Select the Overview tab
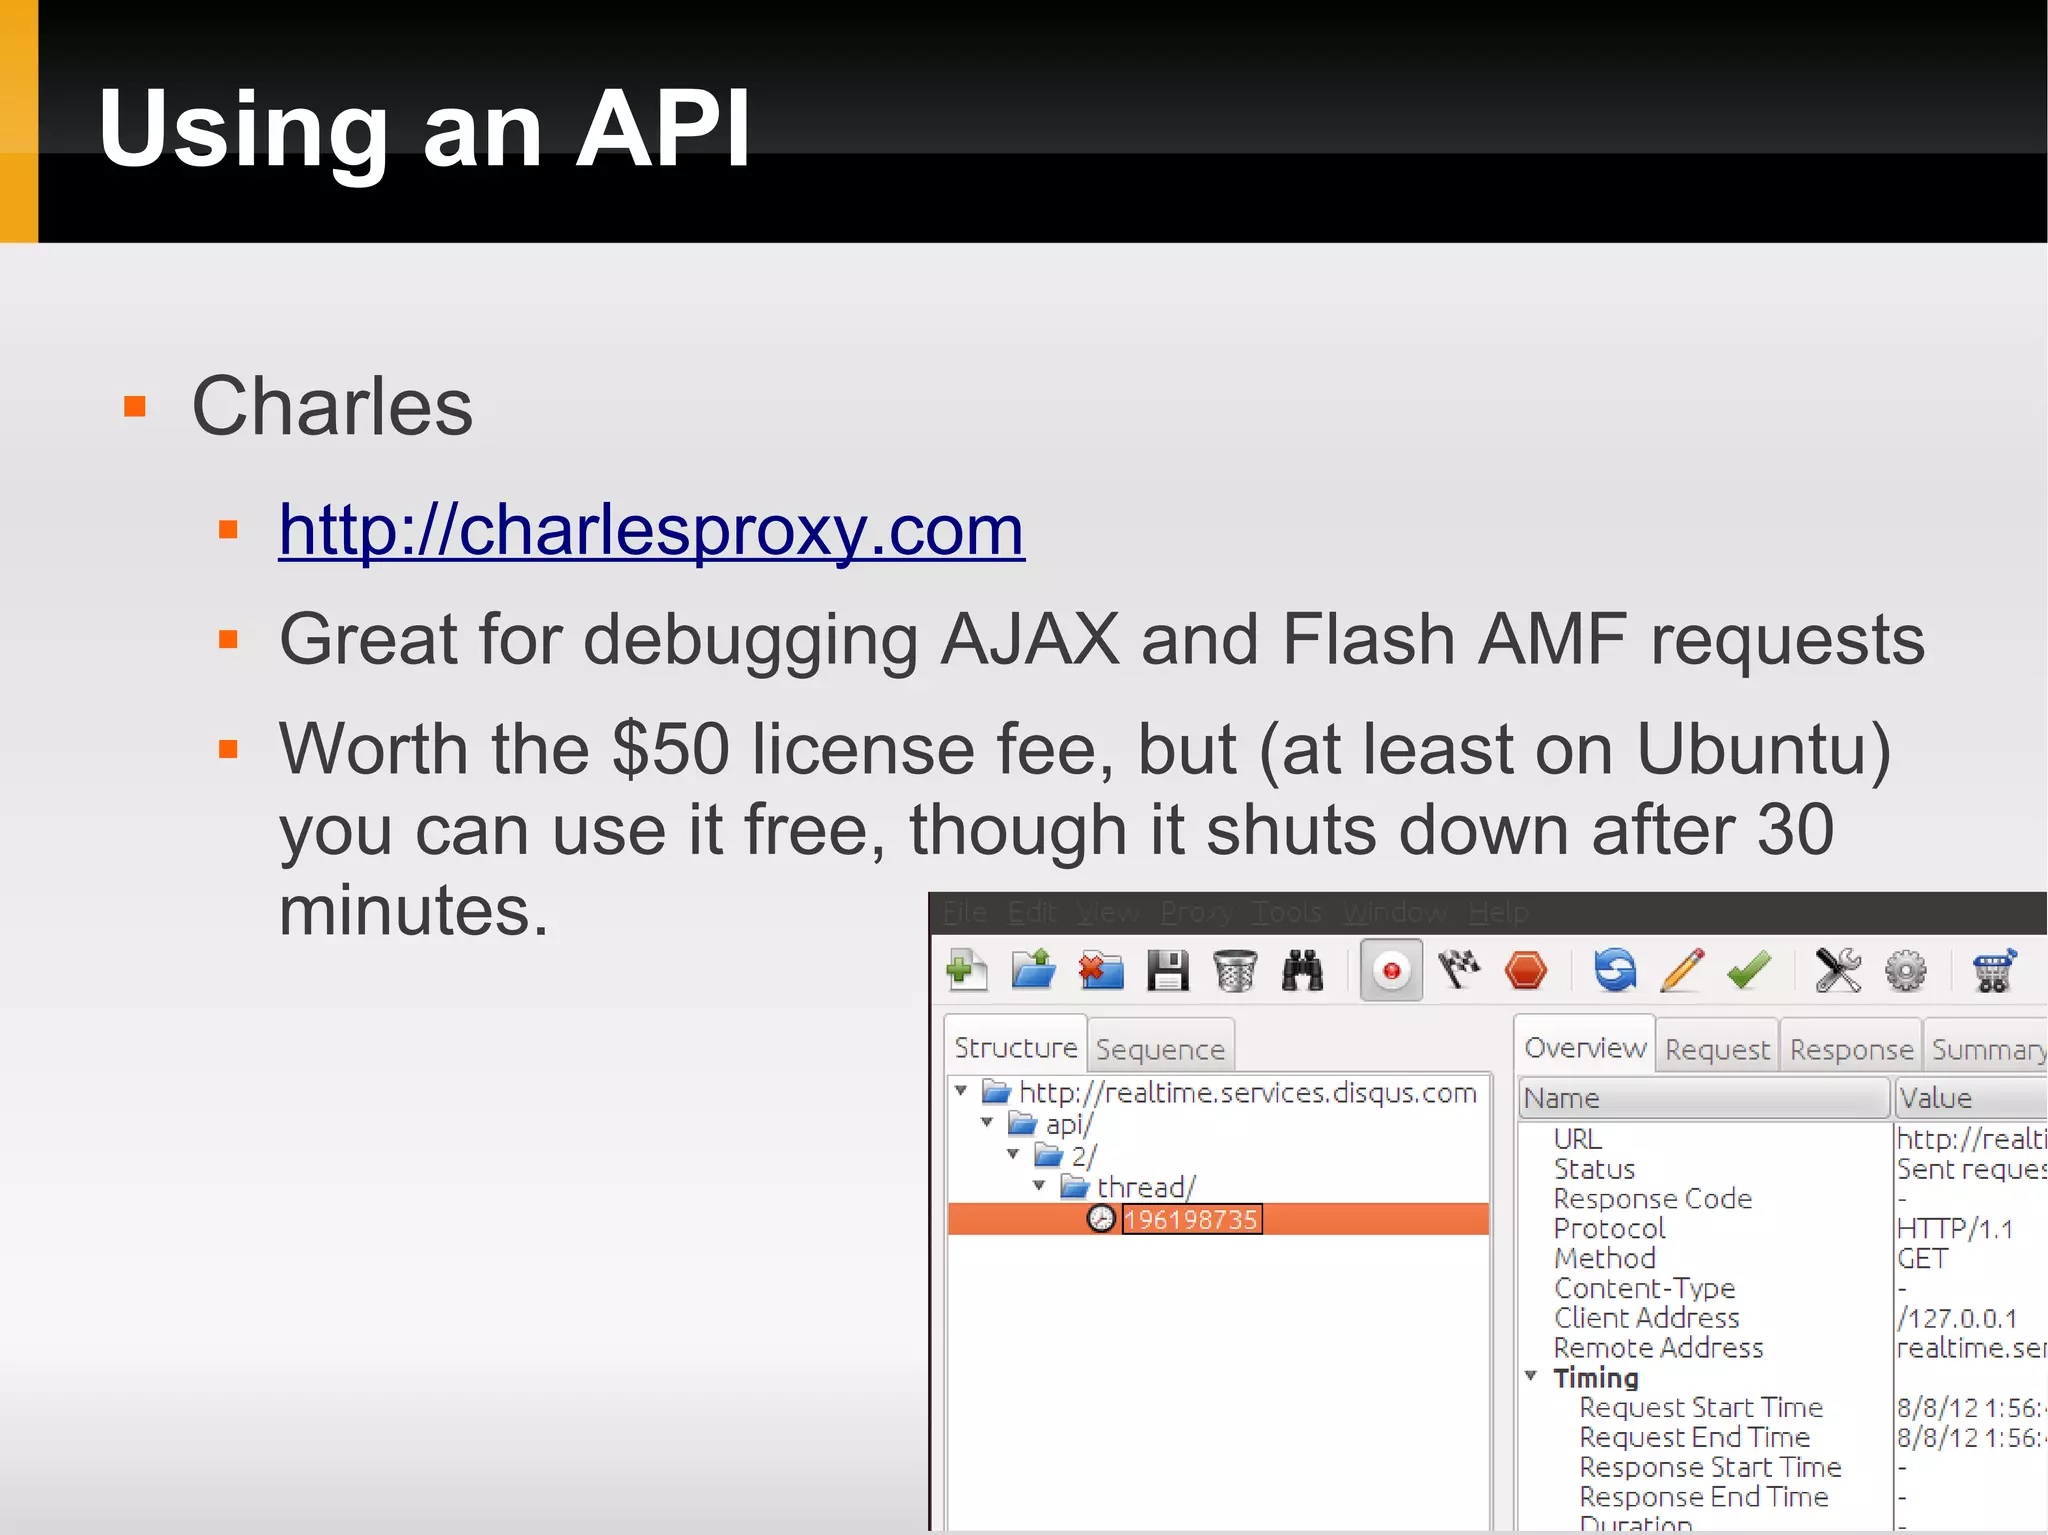This screenshot has height=1535, width=2048. point(1585,1047)
